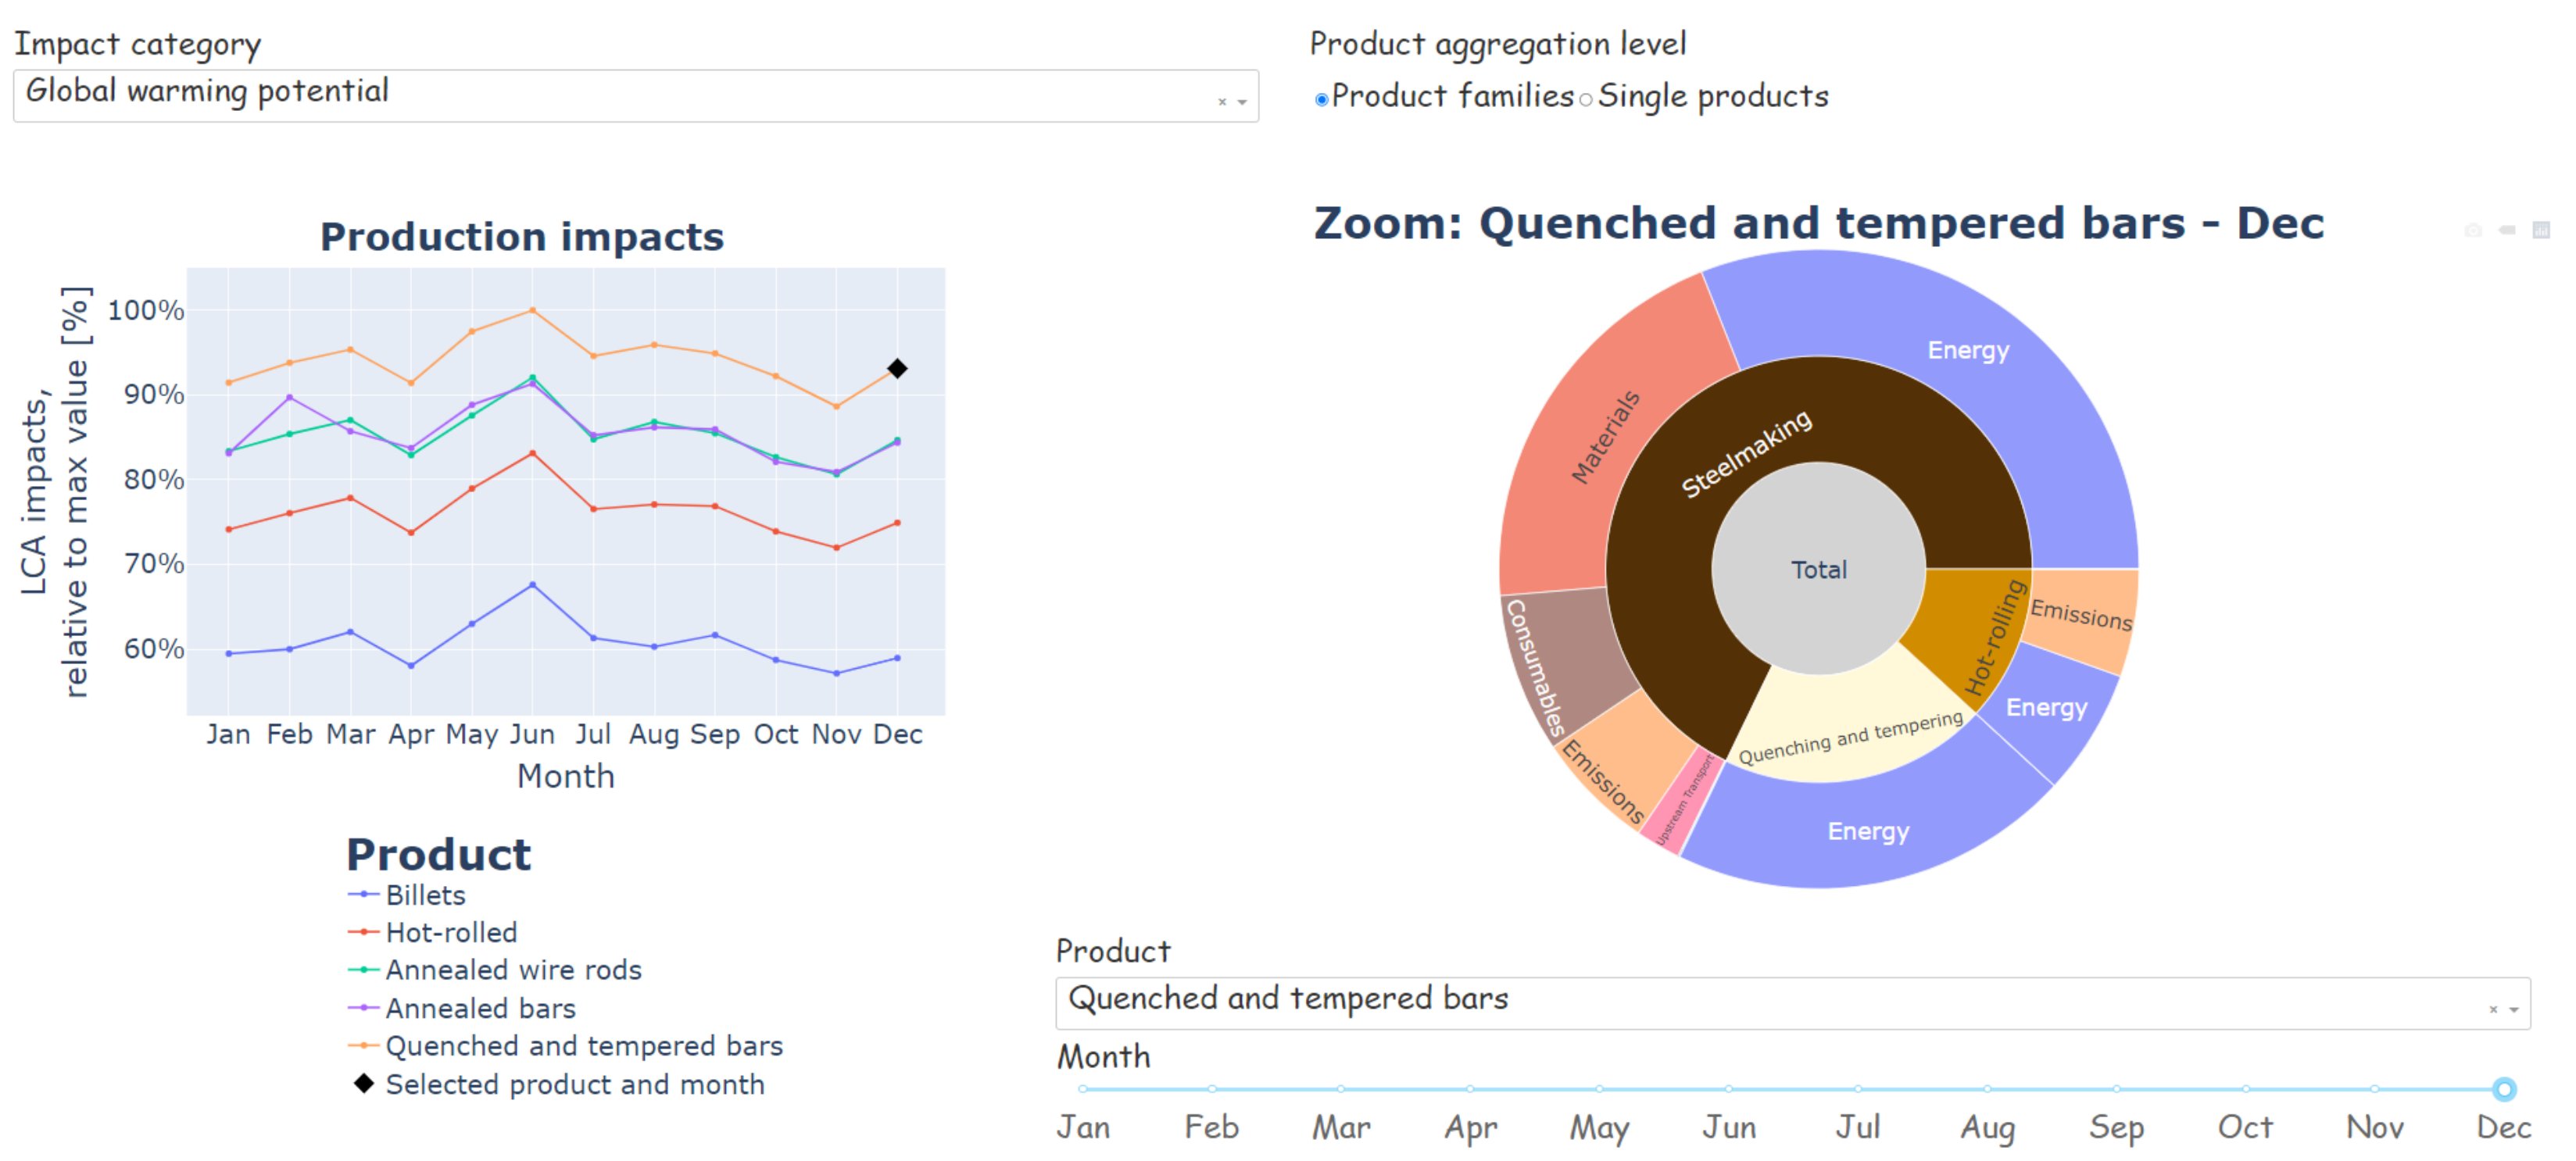
Task: Click Selected product and month legend diamond
Action: click(363, 1084)
